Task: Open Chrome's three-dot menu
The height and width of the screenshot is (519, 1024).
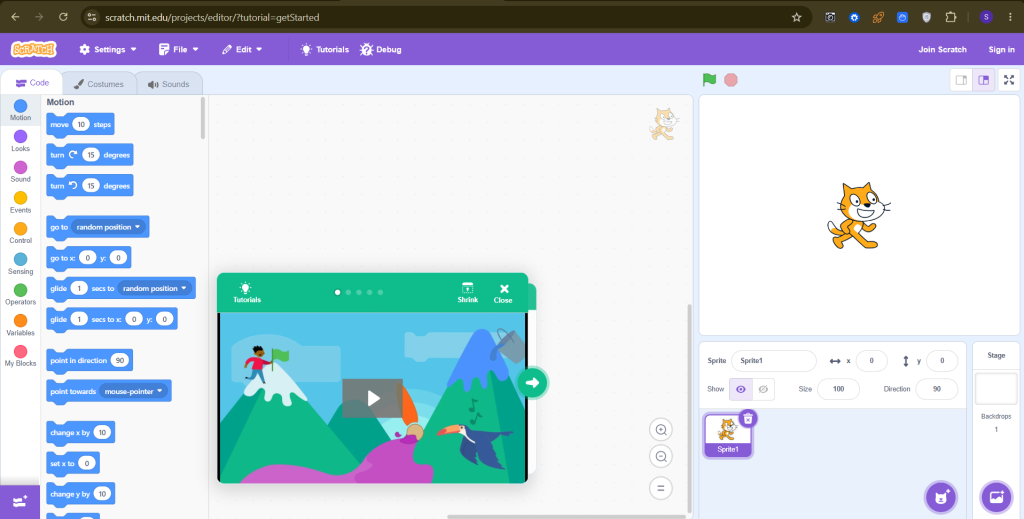Action: coord(1010,18)
